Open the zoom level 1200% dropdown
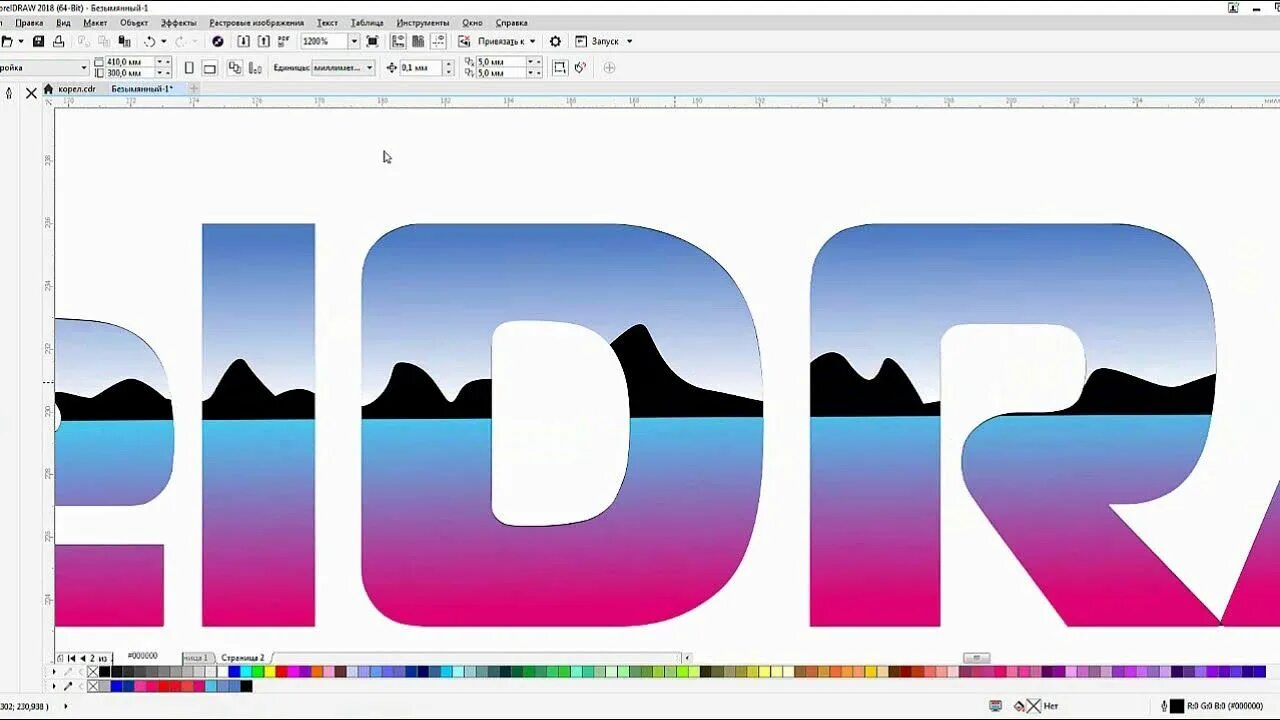Screen dimensions: 1280x720 354,41
